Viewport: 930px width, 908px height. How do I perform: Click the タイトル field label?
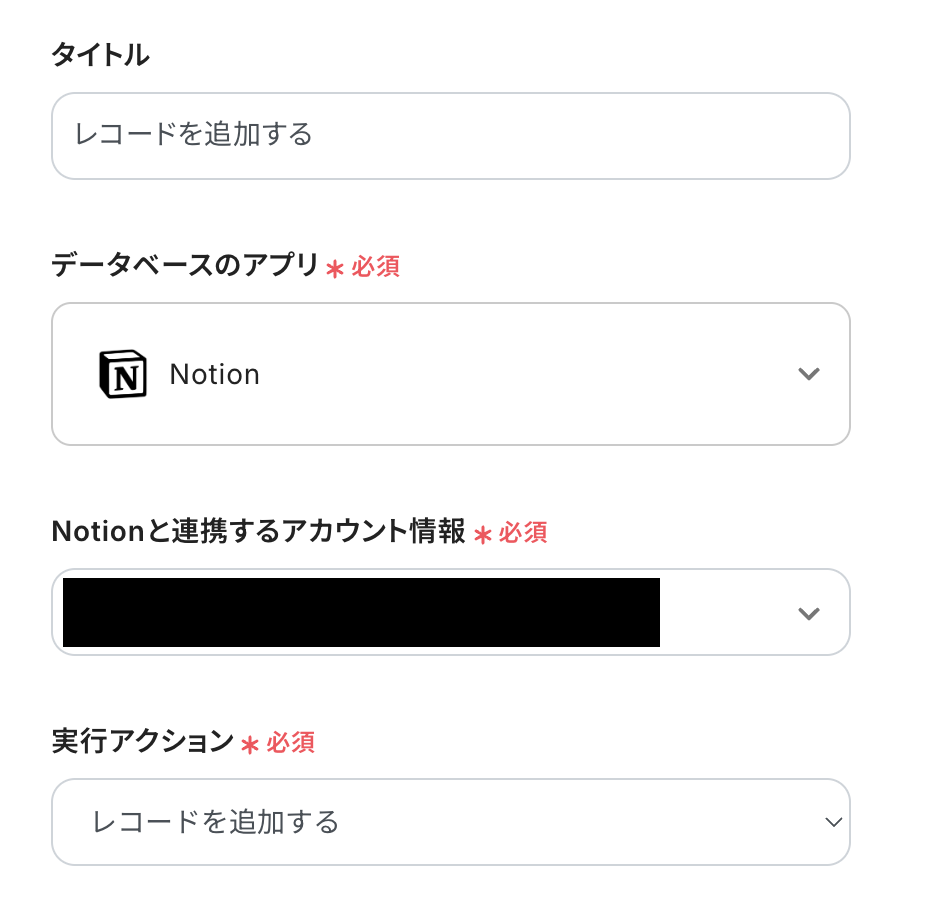pyautogui.click(x=100, y=56)
